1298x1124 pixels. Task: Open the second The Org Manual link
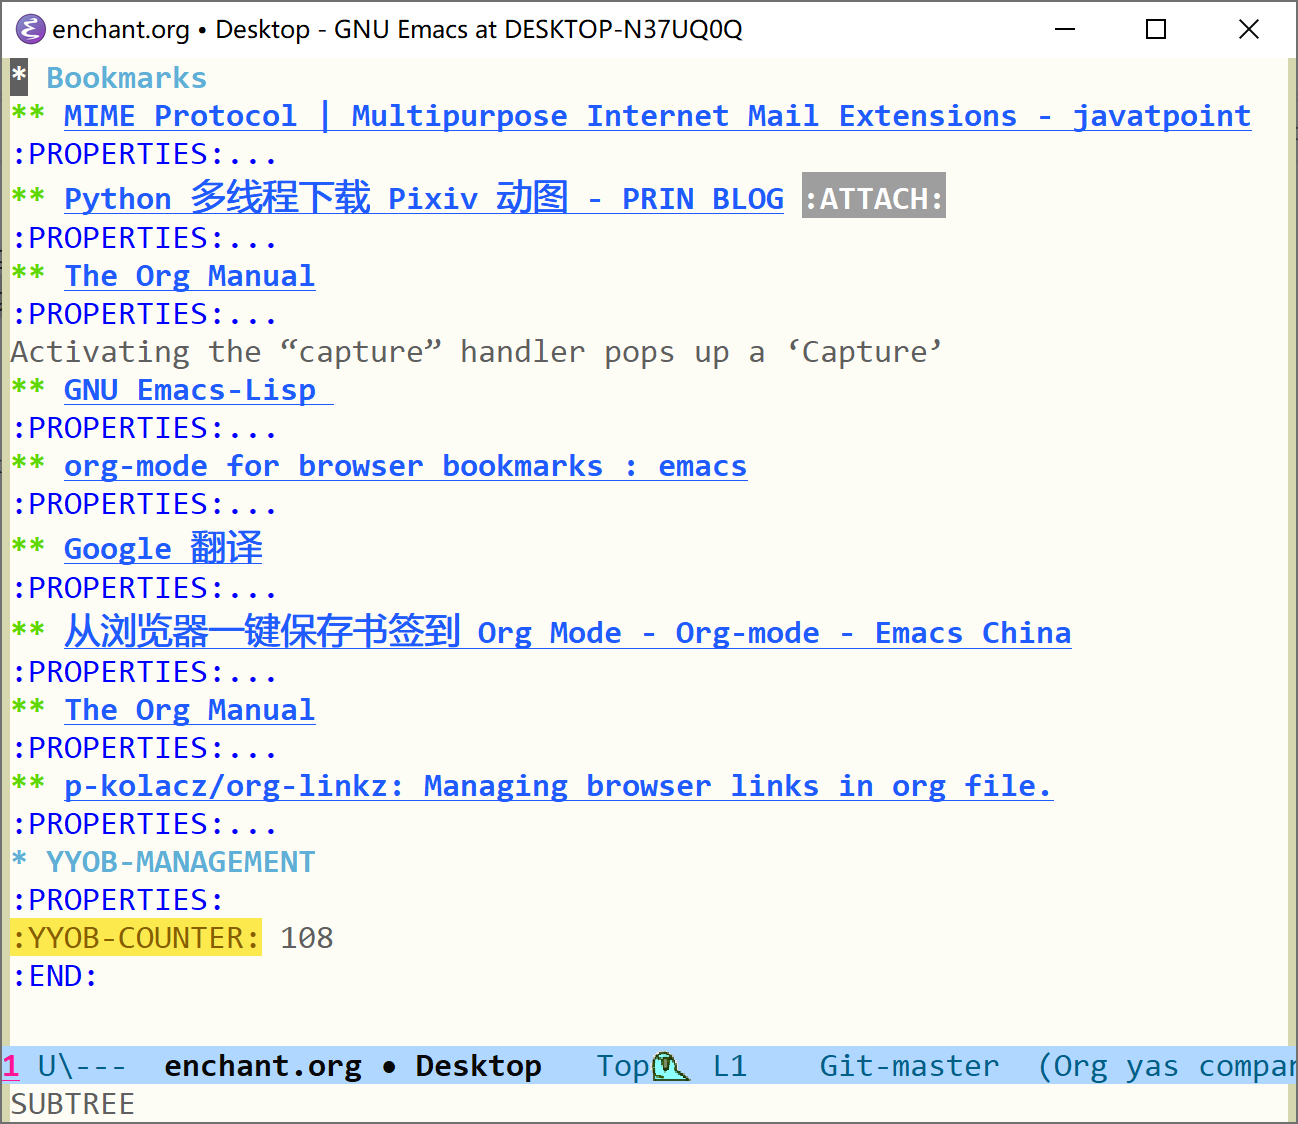point(189,710)
